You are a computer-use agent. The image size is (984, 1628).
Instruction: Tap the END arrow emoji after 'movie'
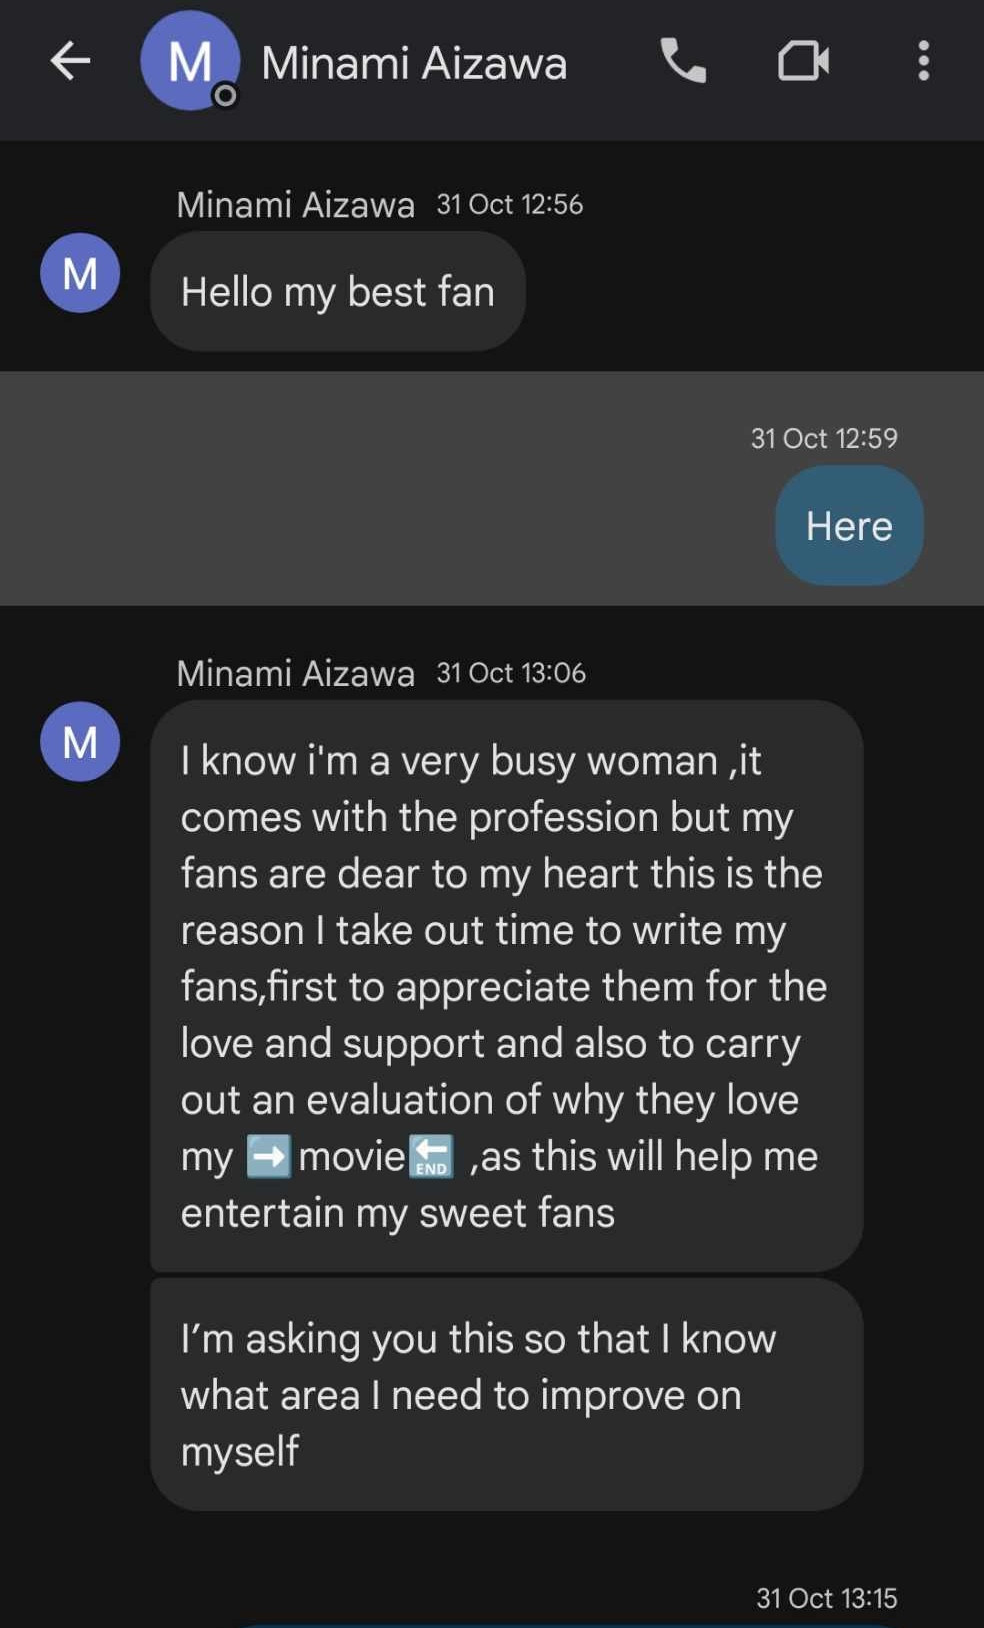pos(431,1156)
